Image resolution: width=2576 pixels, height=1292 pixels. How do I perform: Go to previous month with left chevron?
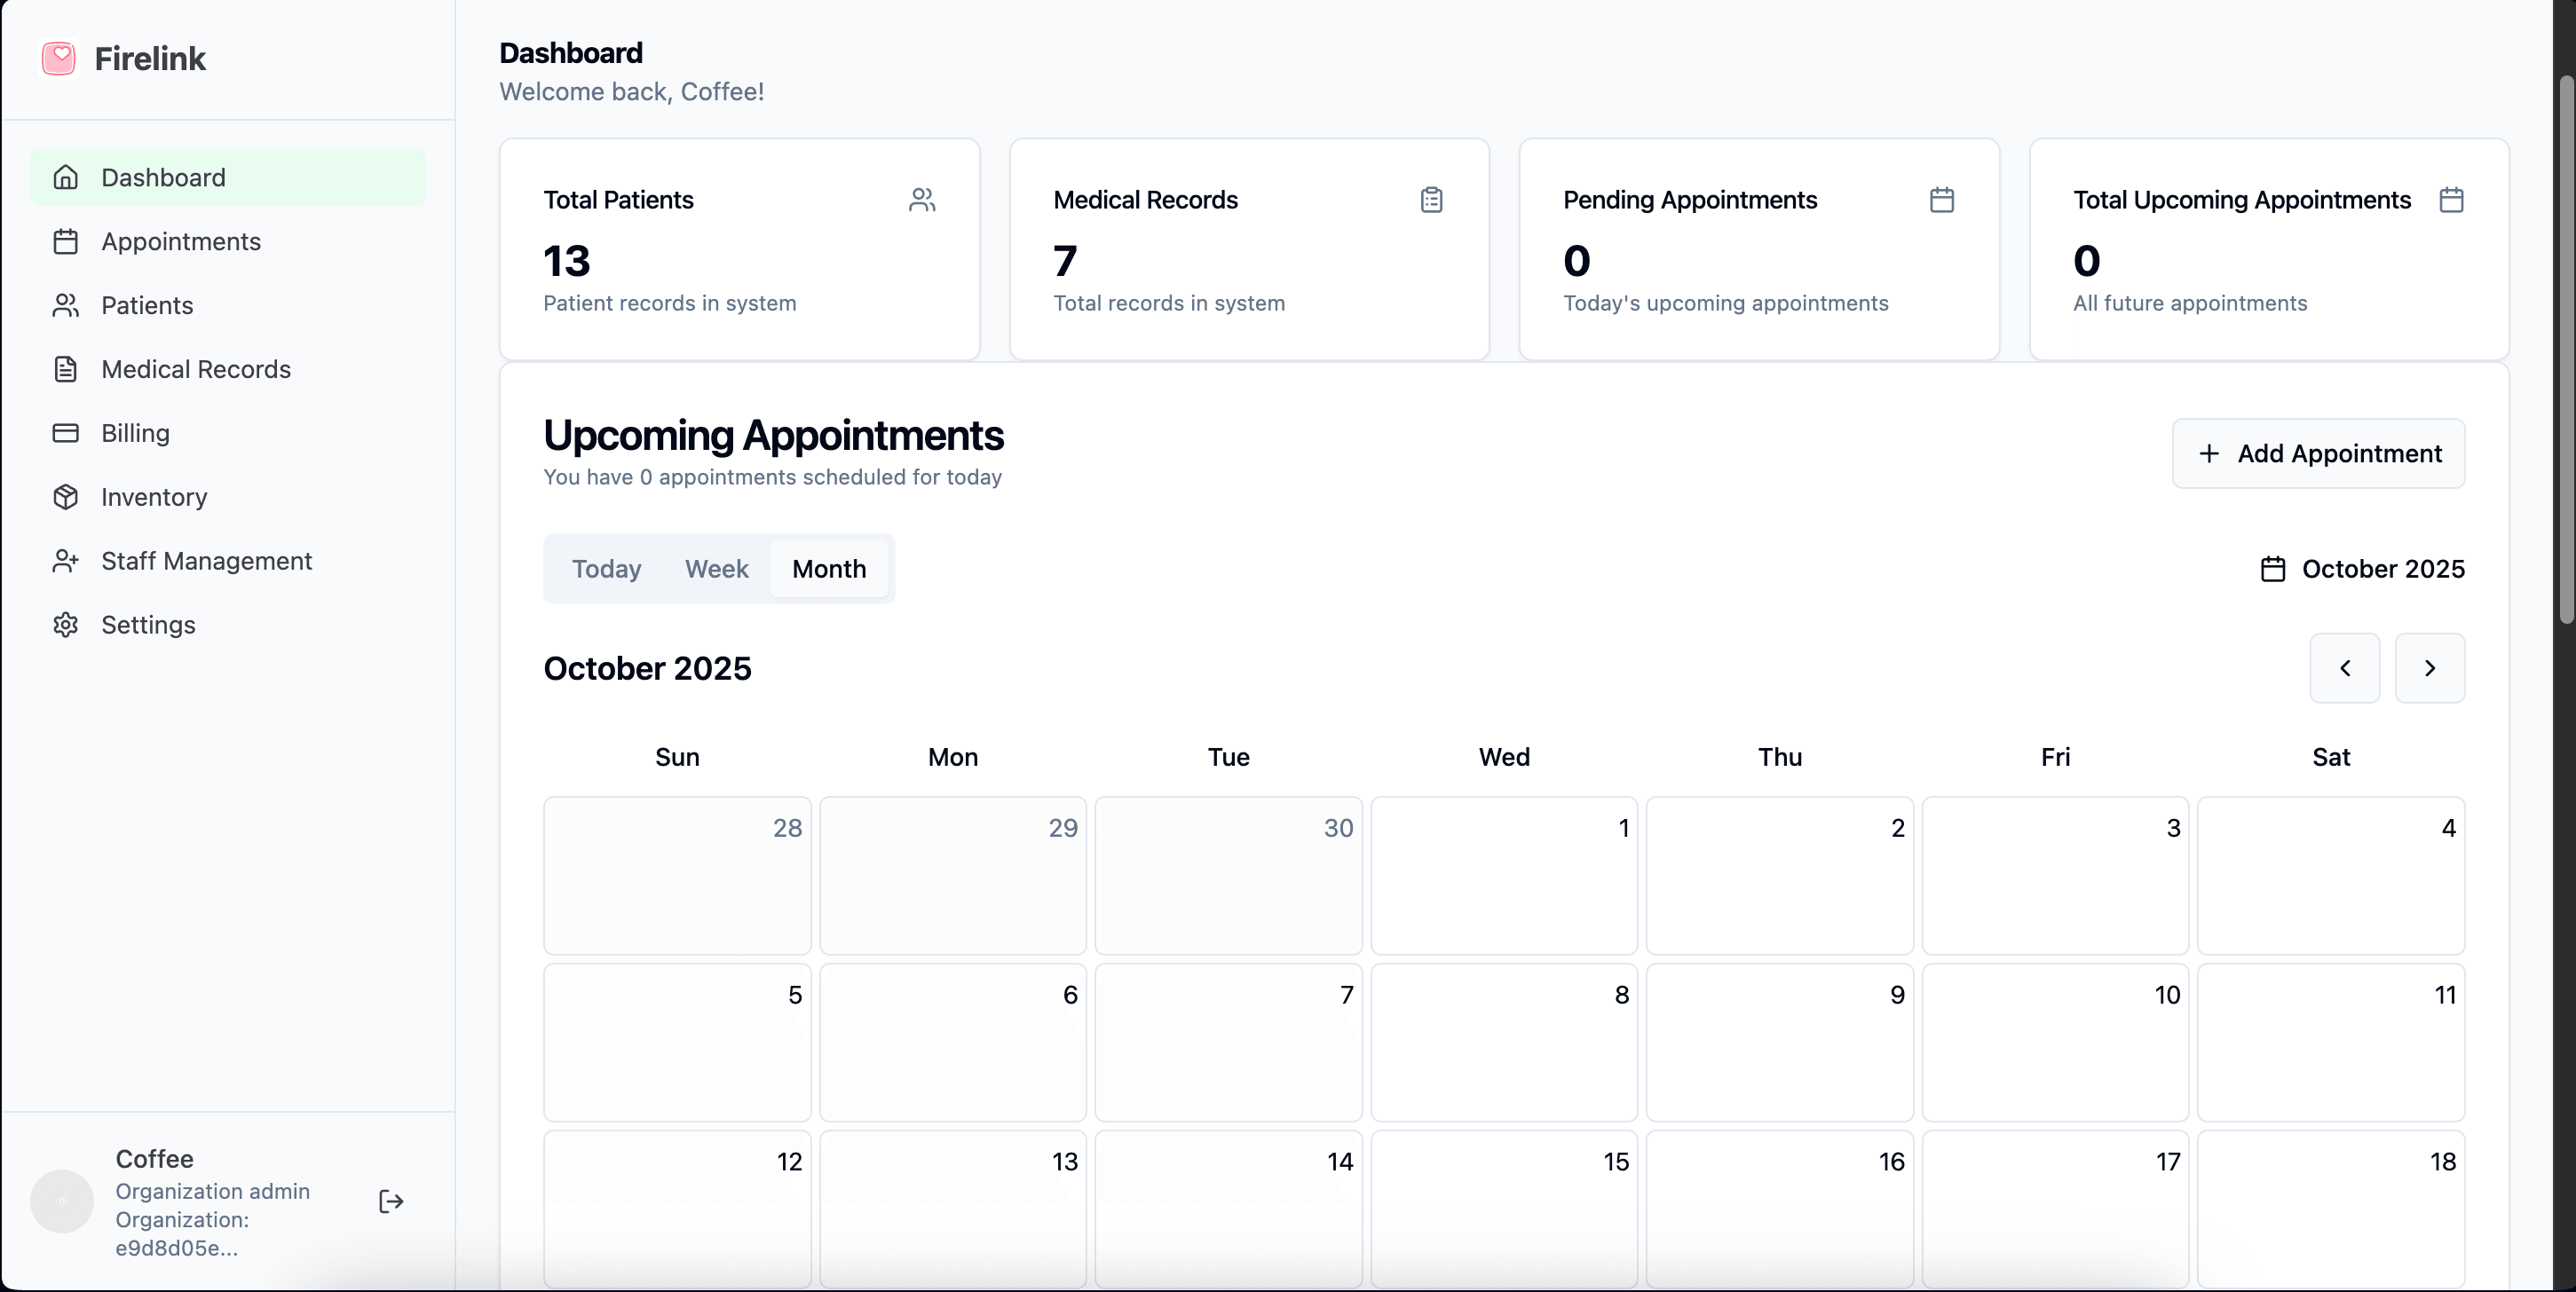pos(2344,668)
